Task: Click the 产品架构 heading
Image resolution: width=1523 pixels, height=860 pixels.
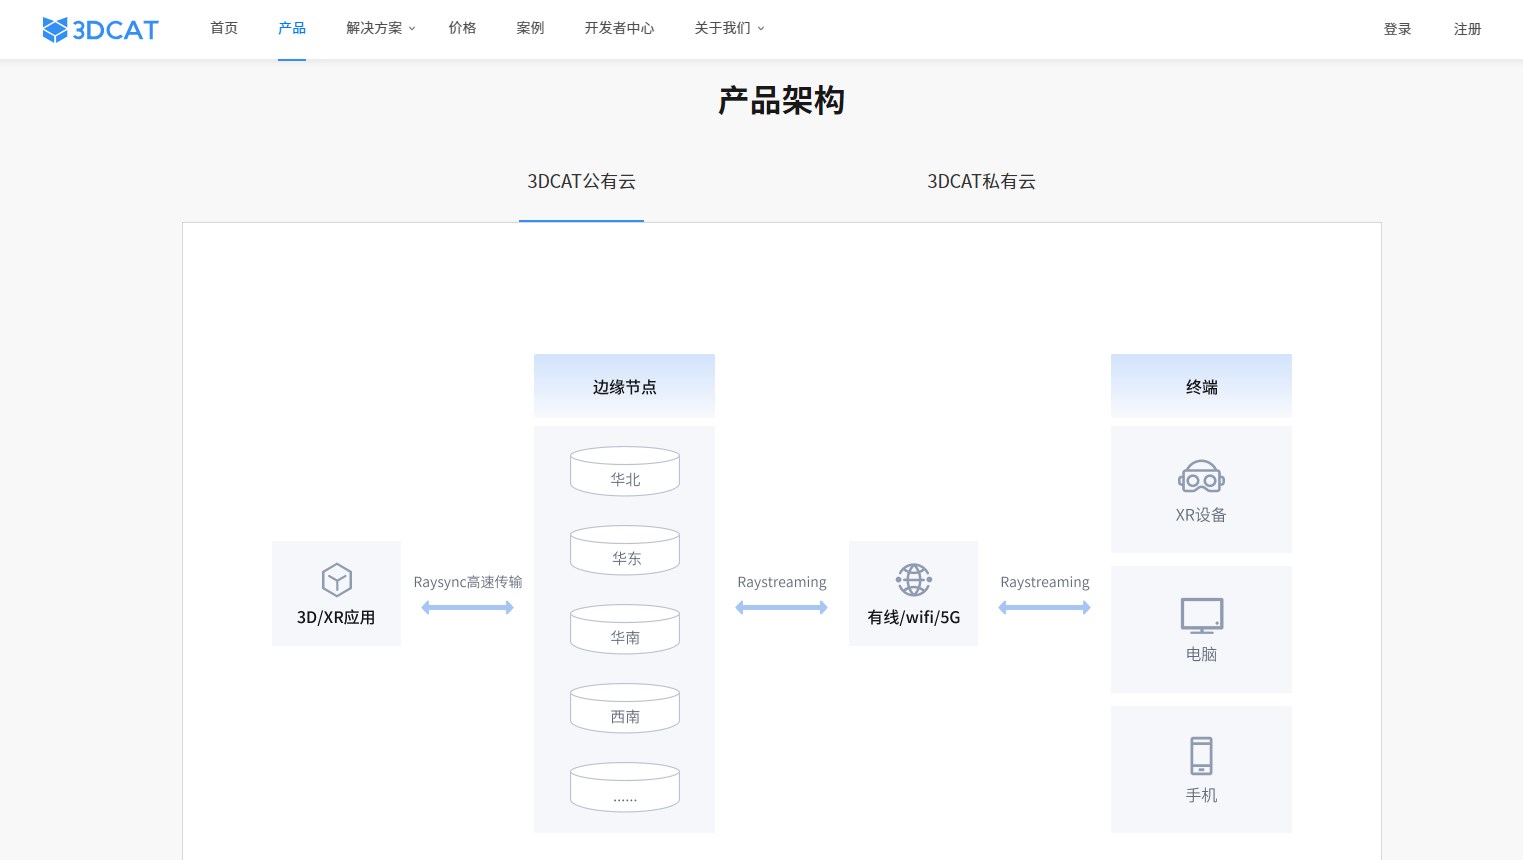Action: [x=781, y=101]
